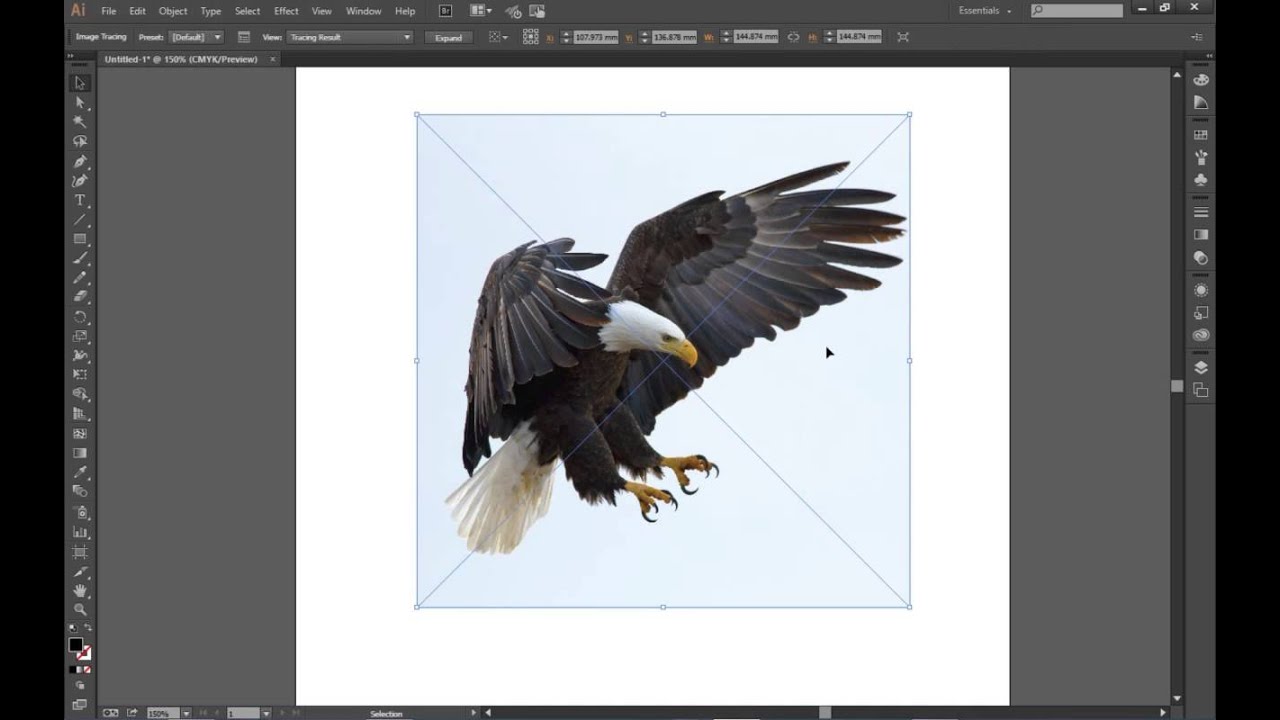Open the Brushes panel
1280x720 pixels.
pyautogui.click(x=1201, y=158)
